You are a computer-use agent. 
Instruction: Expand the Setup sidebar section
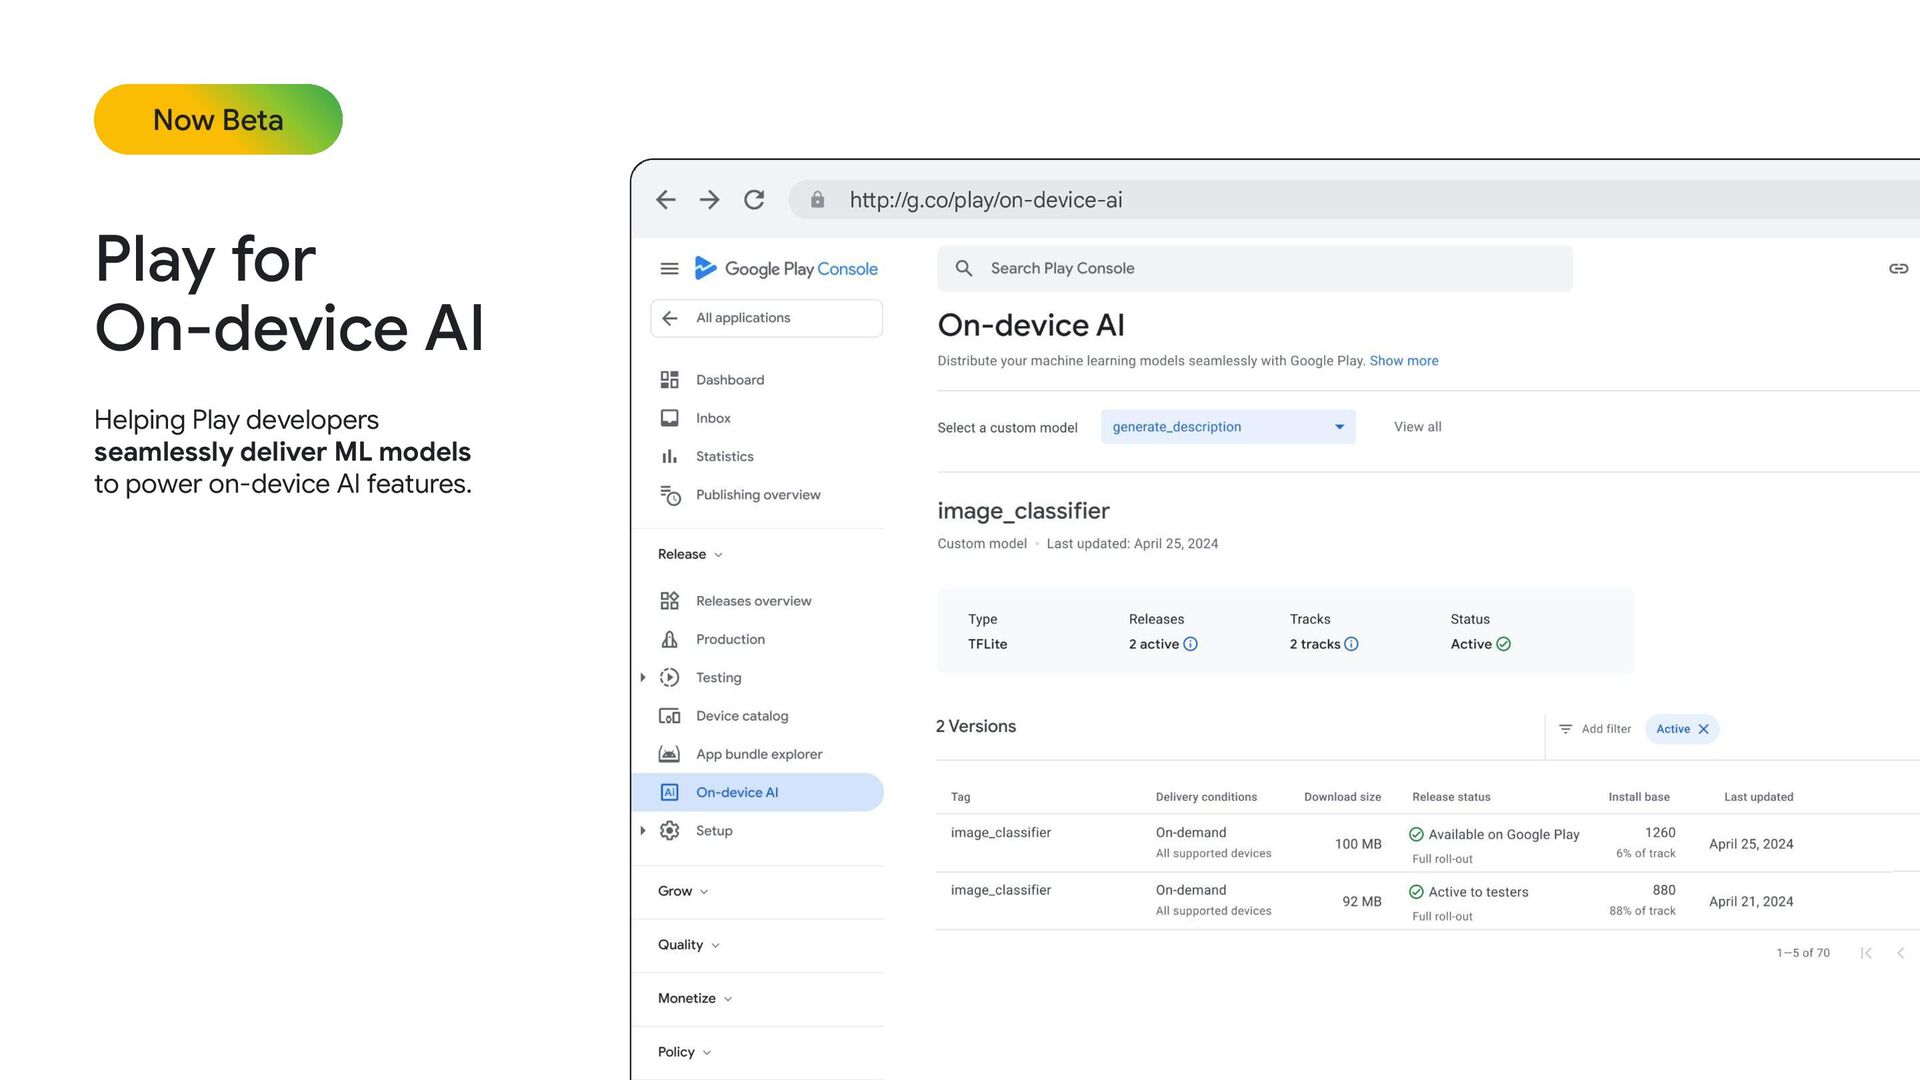(x=643, y=831)
